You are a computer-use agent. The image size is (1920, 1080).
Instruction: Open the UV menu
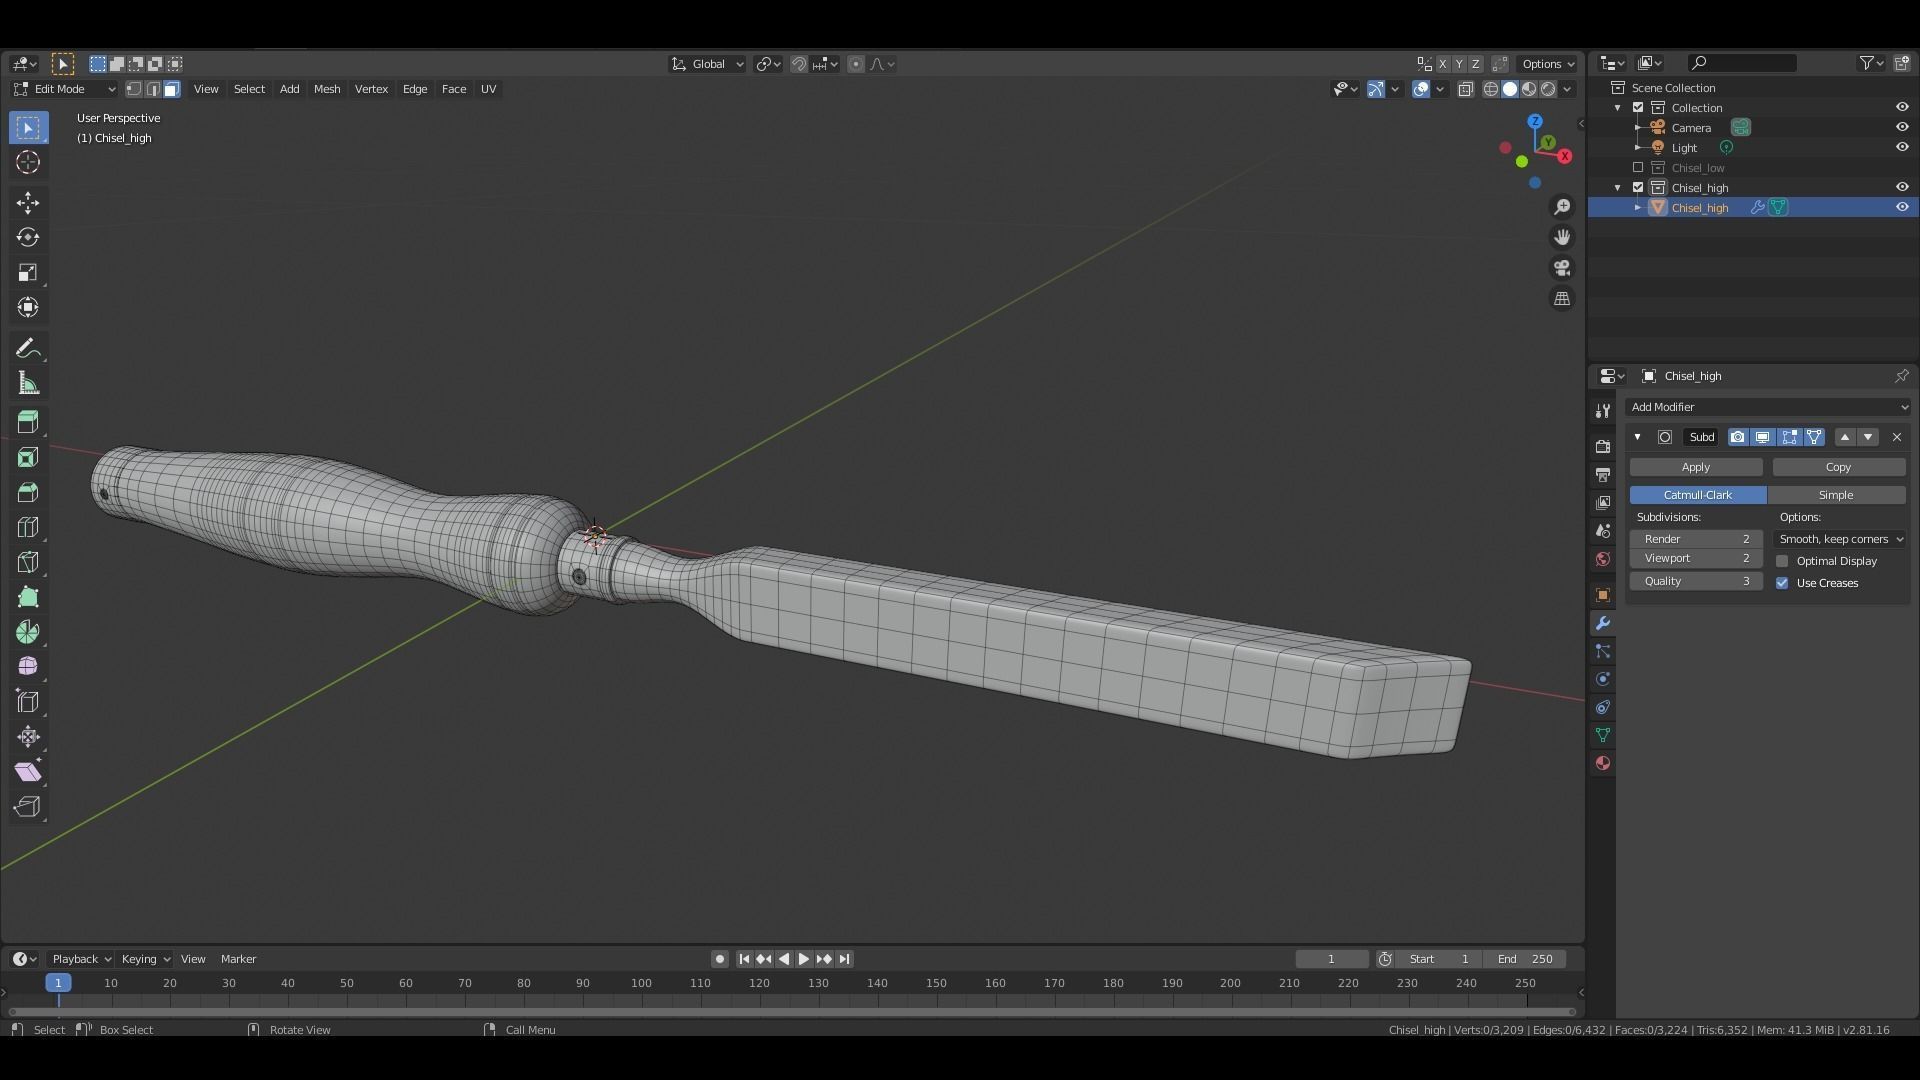(488, 89)
